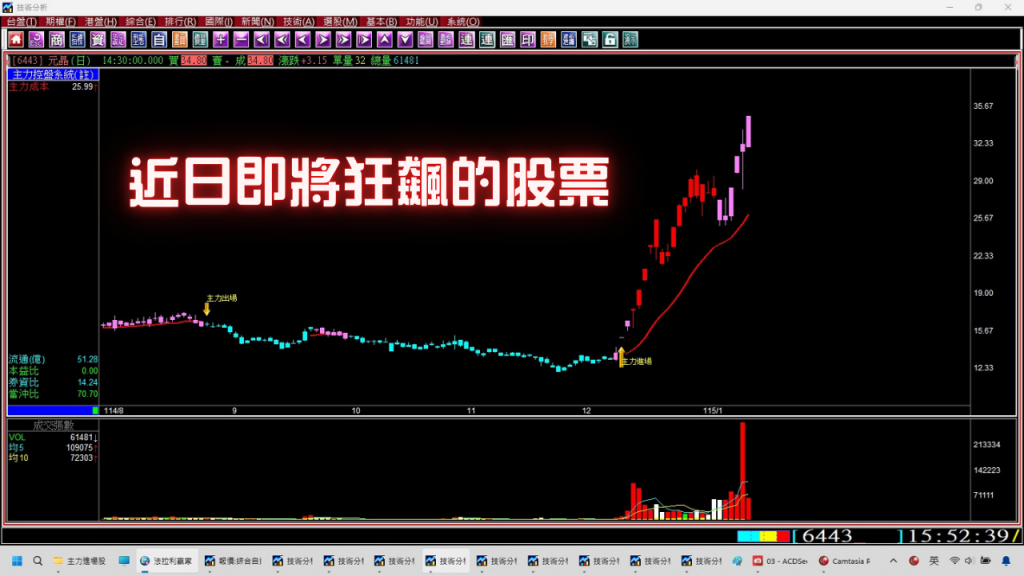Image resolution: width=1024 pixels, height=576 pixels.
Task: Click the plus zoom-in toolbar icon
Action: (x=222, y=40)
